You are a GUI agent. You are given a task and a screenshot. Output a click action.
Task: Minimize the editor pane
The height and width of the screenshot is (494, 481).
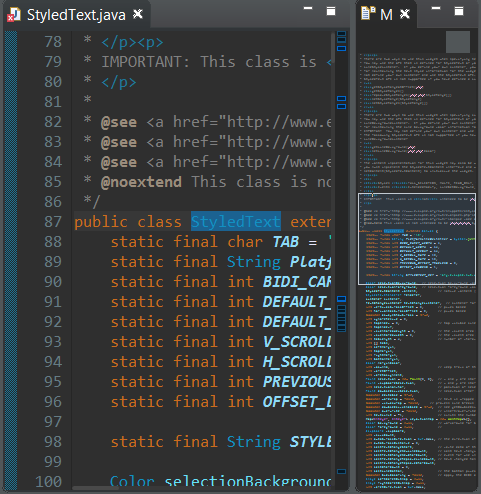tap(308, 9)
